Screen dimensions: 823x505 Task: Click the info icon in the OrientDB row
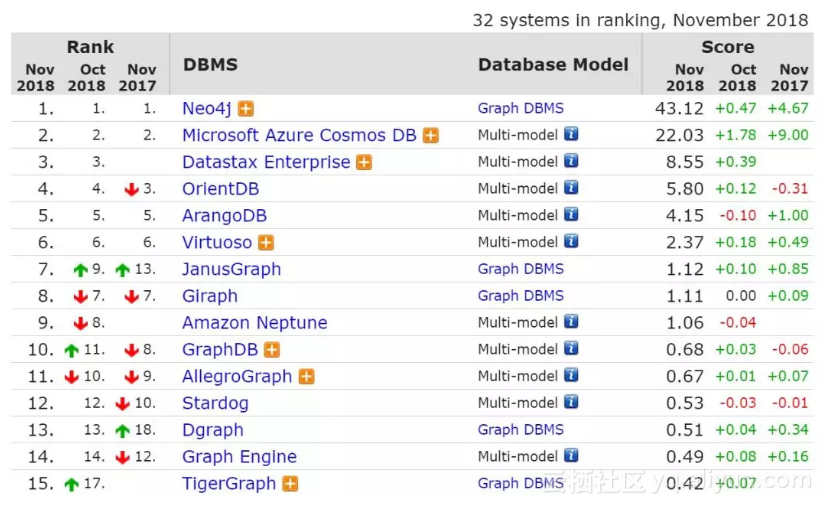point(571,187)
